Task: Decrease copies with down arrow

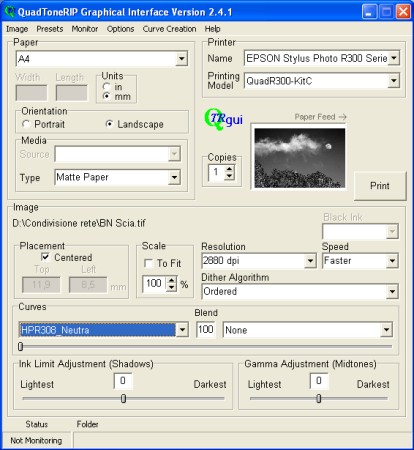Action: coord(229,176)
